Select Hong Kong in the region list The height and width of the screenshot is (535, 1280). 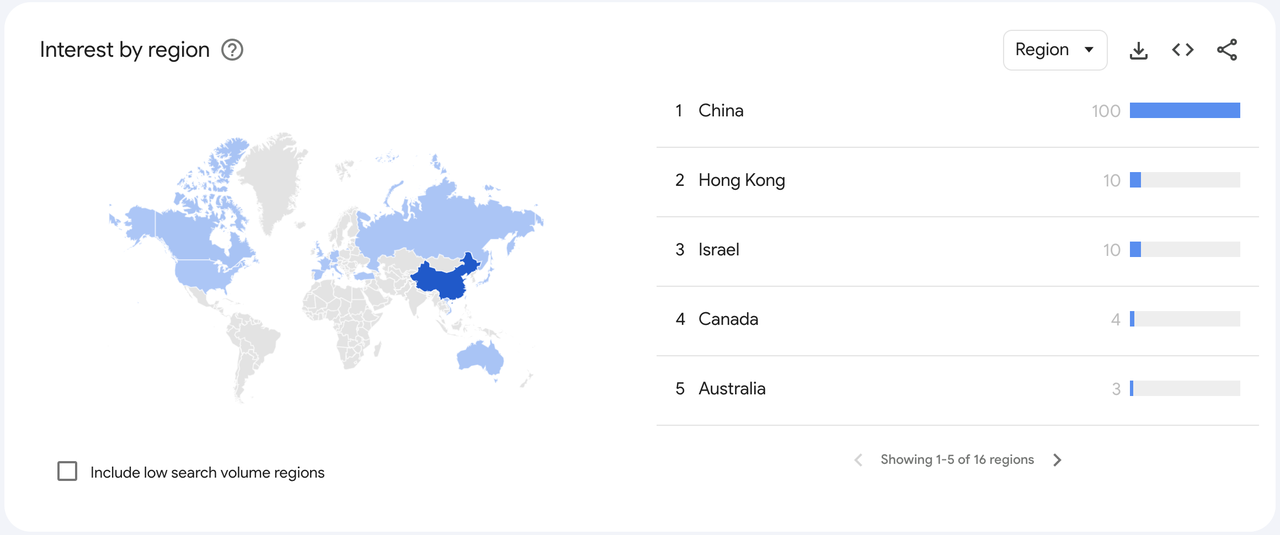957,181
